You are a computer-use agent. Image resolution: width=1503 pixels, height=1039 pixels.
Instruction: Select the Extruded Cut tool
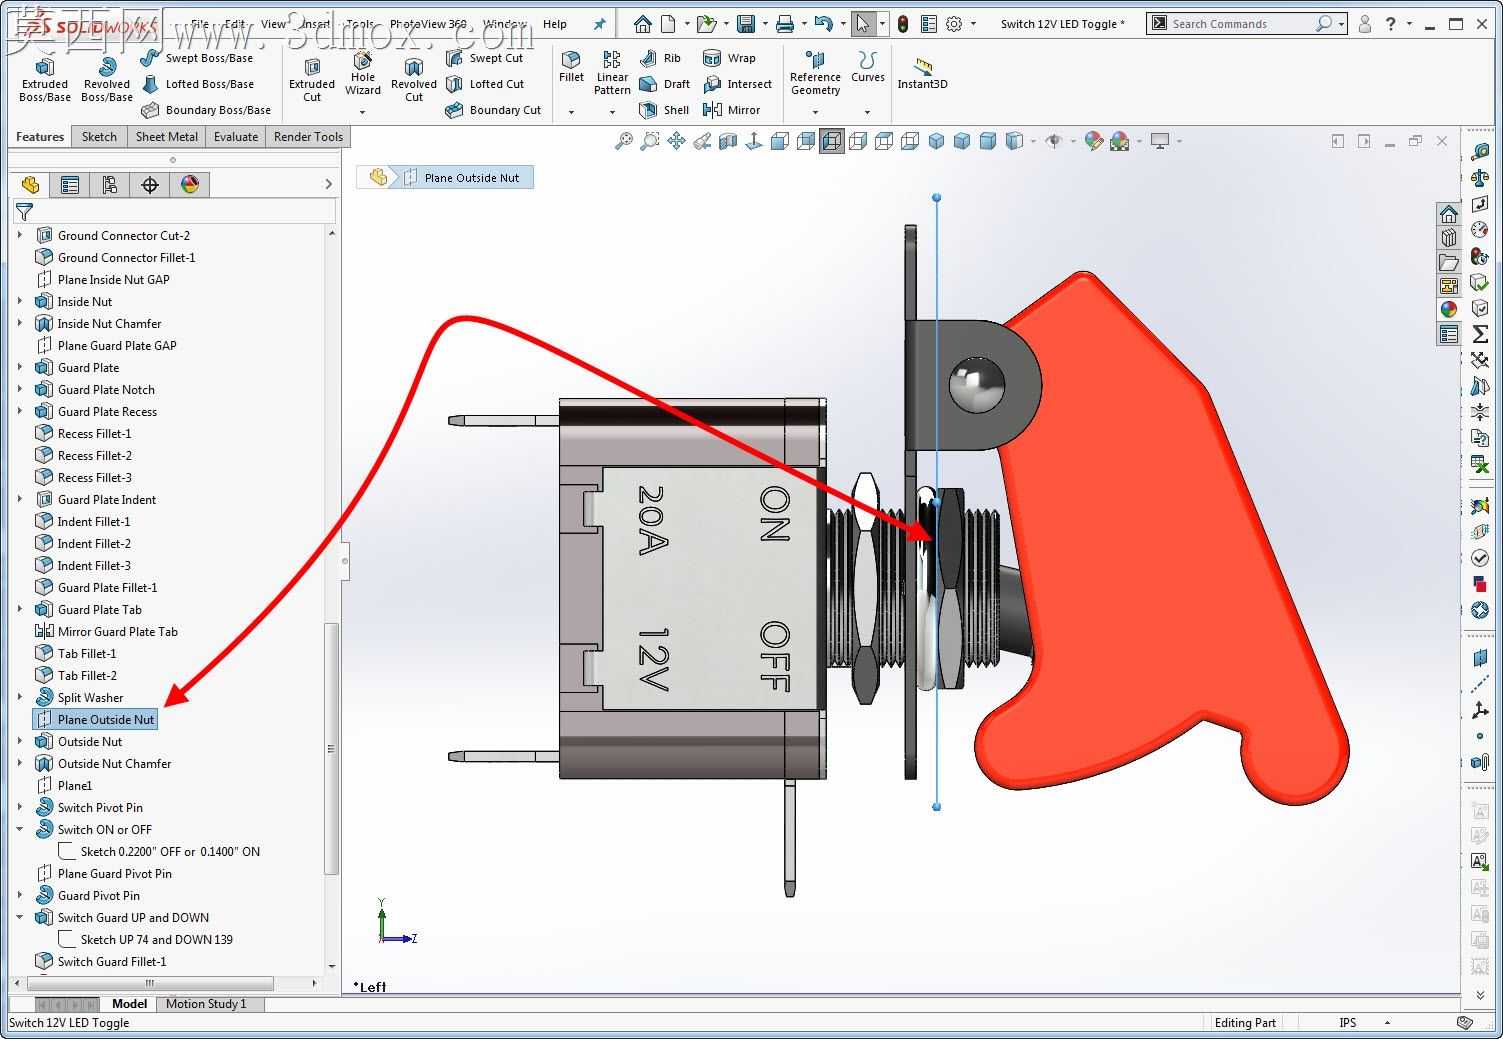(312, 79)
